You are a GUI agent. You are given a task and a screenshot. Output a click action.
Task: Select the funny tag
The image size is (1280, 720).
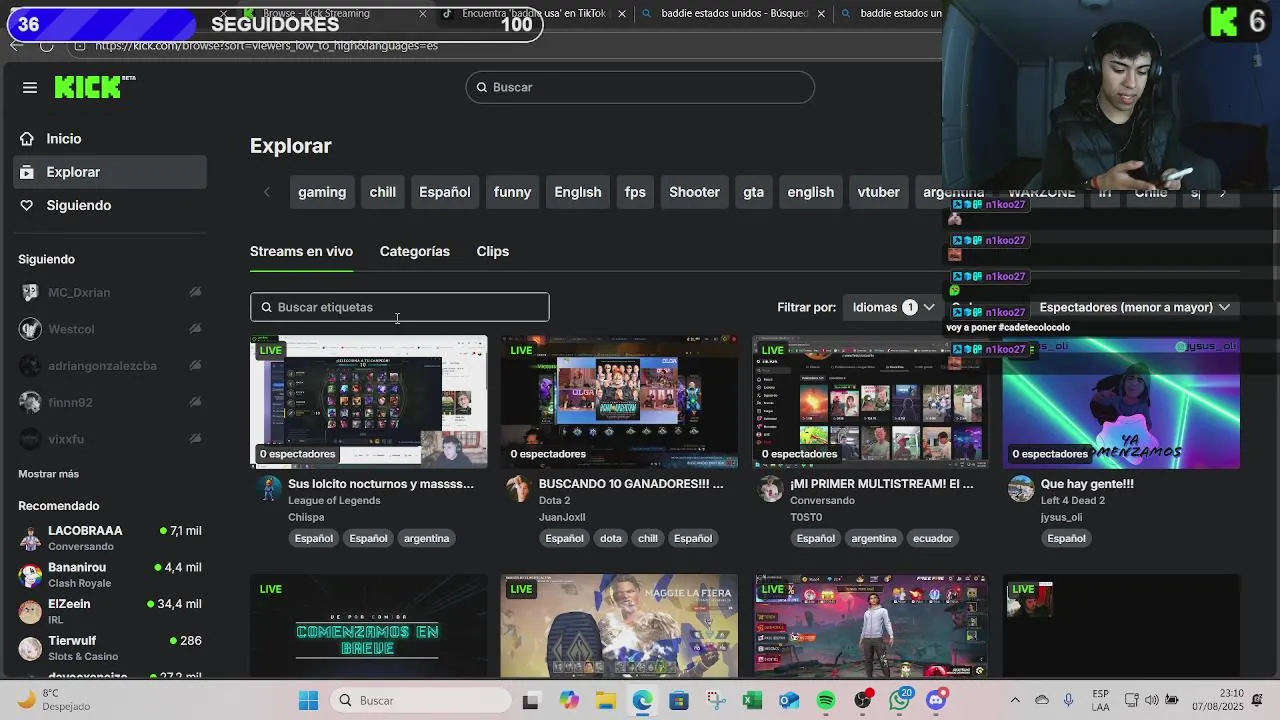pyautogui.click(x=512, y=192)
